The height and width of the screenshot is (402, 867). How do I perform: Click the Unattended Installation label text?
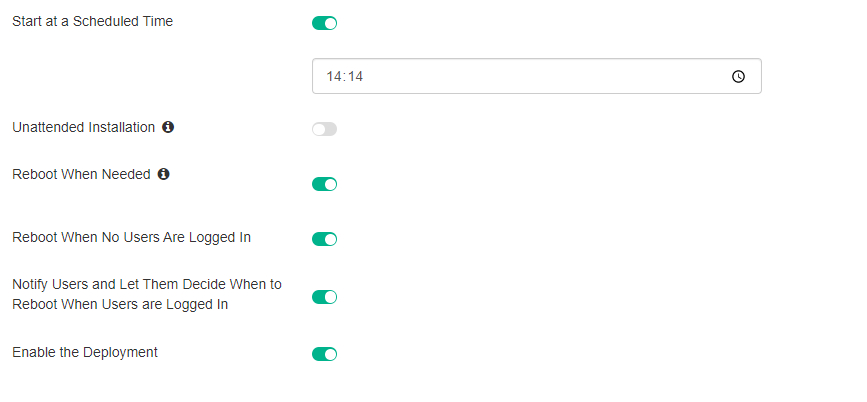point(83,127)
